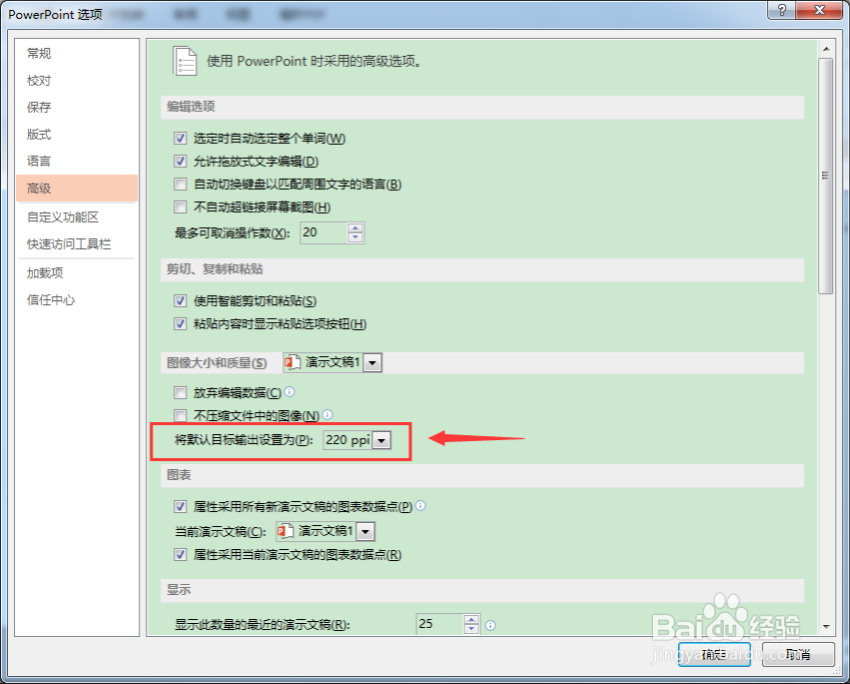Image resolution: width=850 pixels, height=684 pixels.
Task: Click the info icon next to 不压缩文件中的图像
Action: [x=326, y=415]
